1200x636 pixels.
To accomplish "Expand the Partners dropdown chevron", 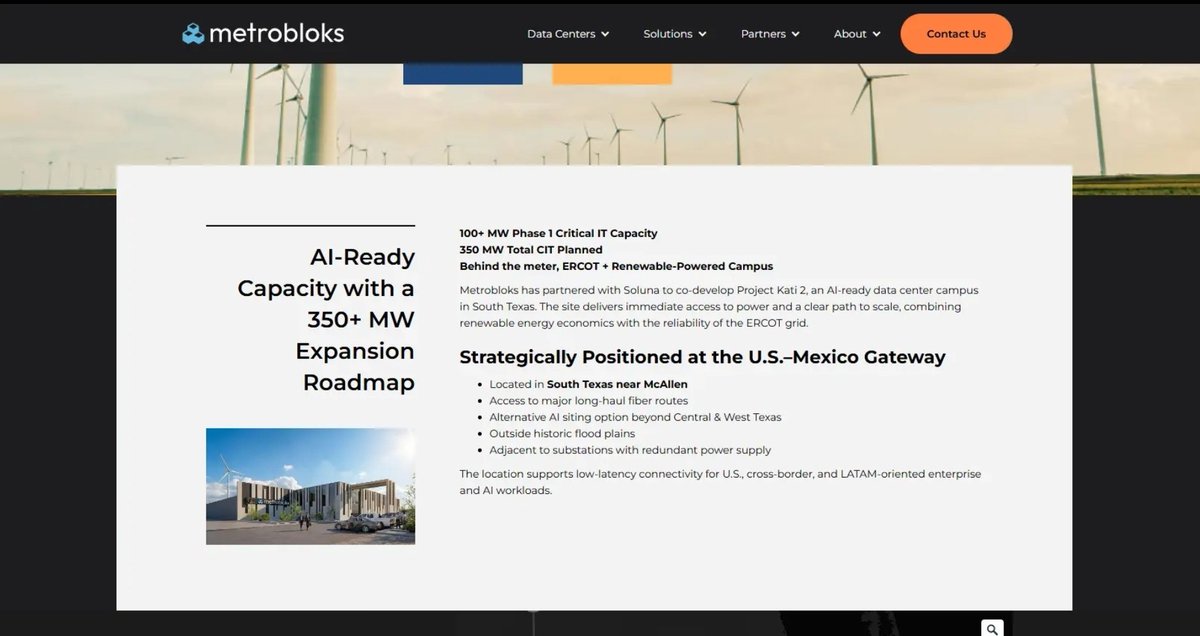I will 795,34.
